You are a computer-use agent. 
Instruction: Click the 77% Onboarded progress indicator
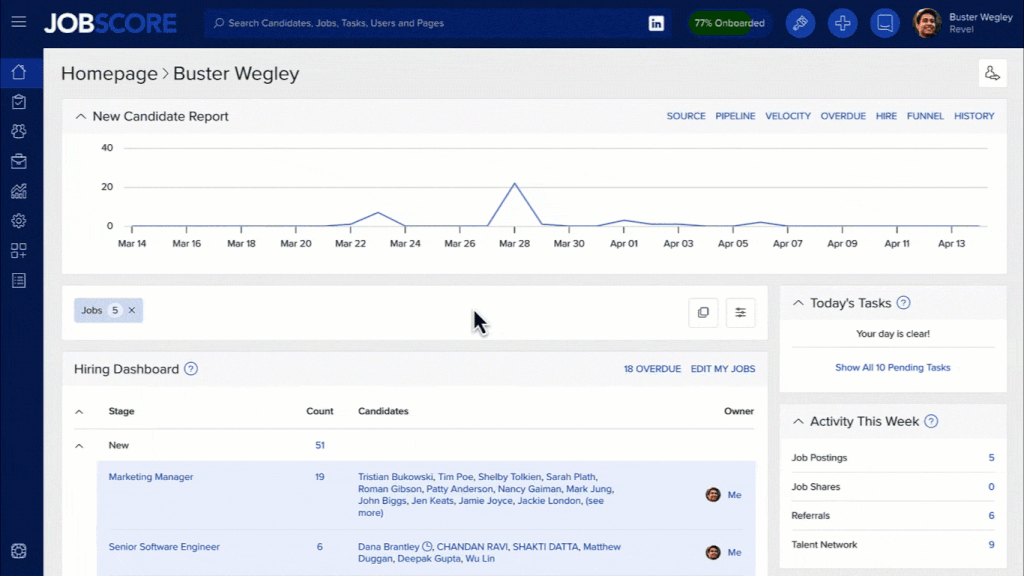(x=728, y=23)
